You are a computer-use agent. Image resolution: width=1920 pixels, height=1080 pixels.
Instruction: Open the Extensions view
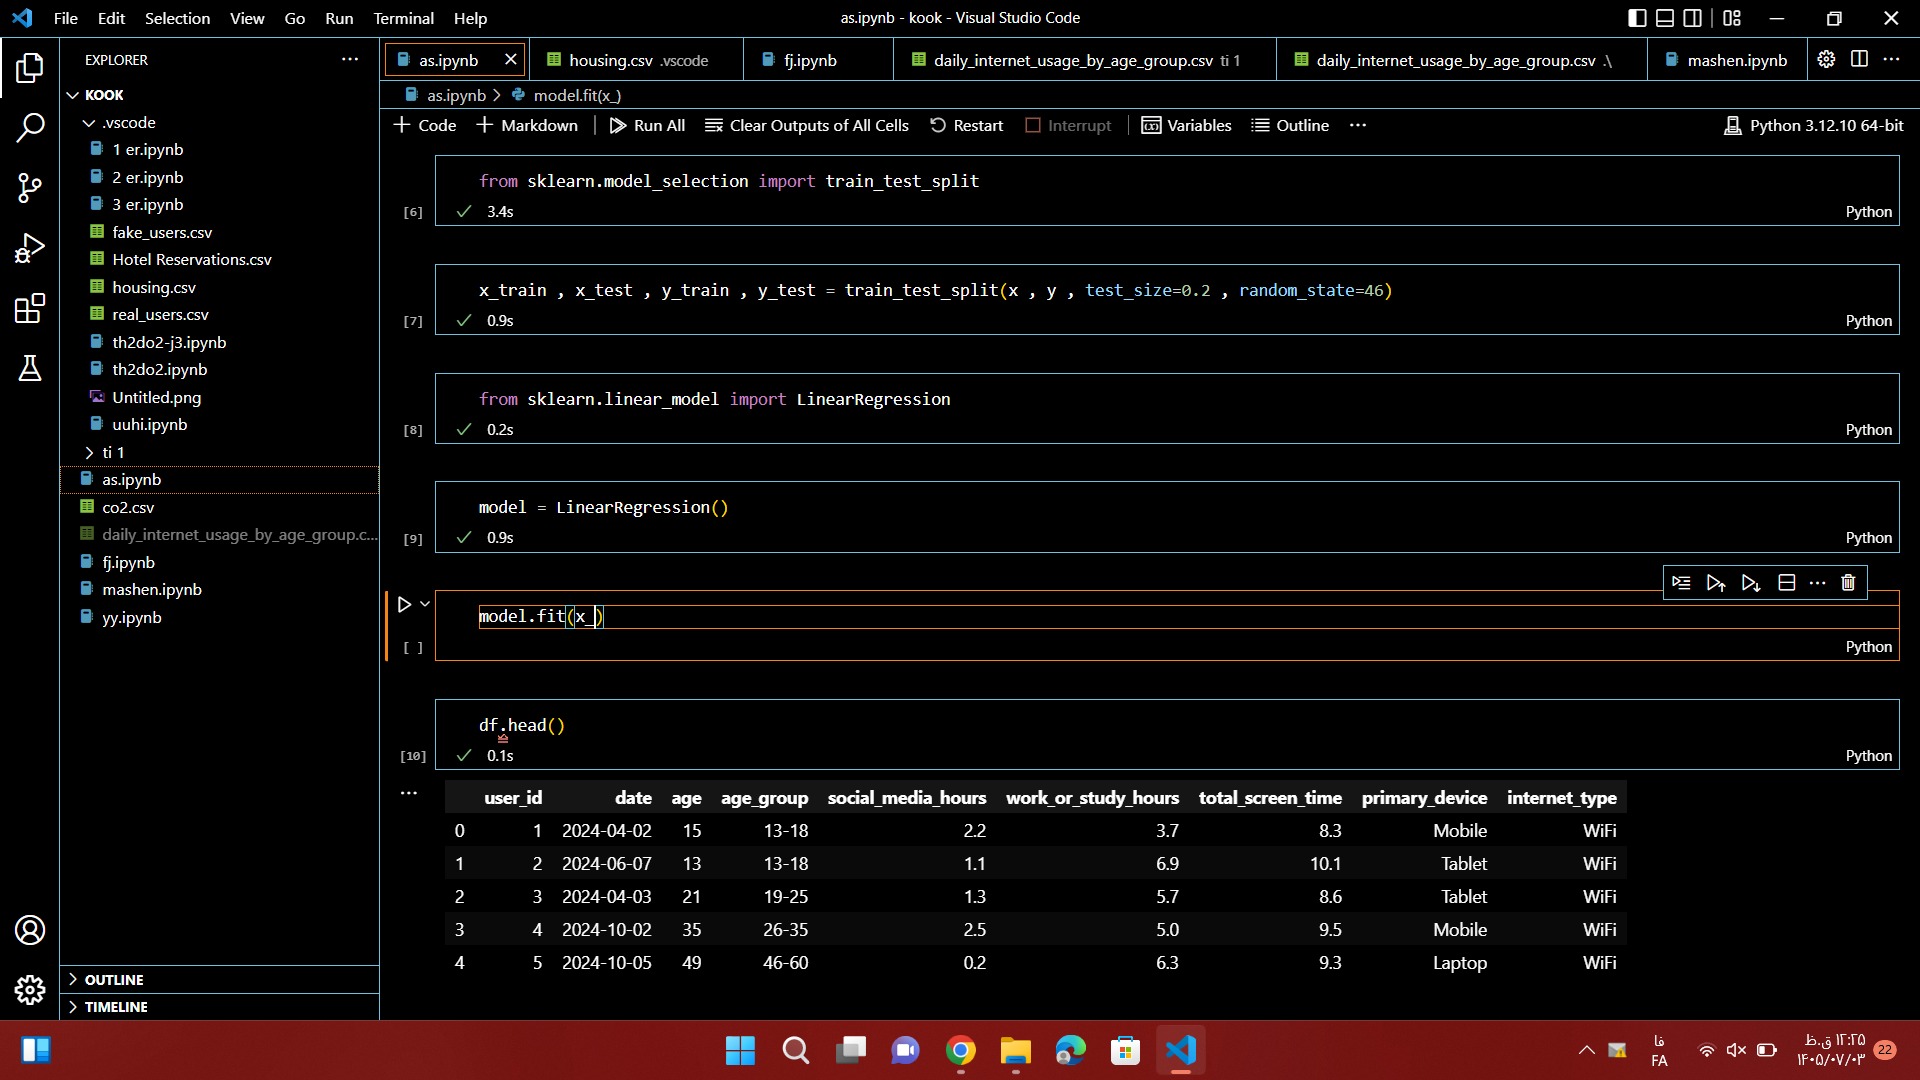coord(30,308)
